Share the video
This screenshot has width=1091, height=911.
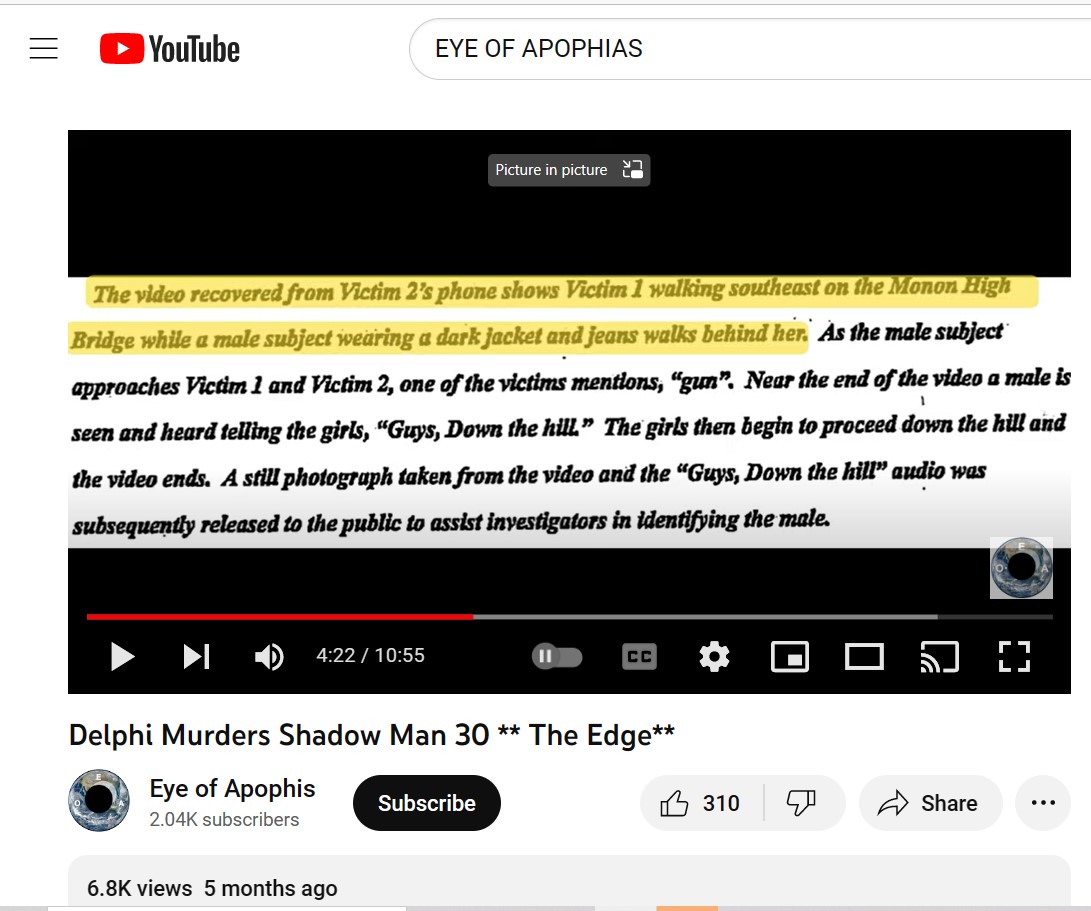pyautogui.click(x=930, y=802)
